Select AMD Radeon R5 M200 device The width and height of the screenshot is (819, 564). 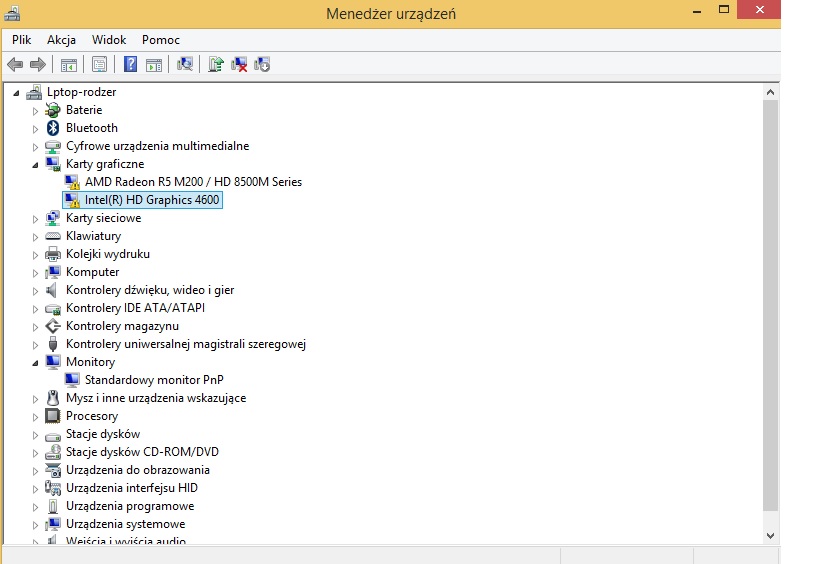tap(193, 182)
